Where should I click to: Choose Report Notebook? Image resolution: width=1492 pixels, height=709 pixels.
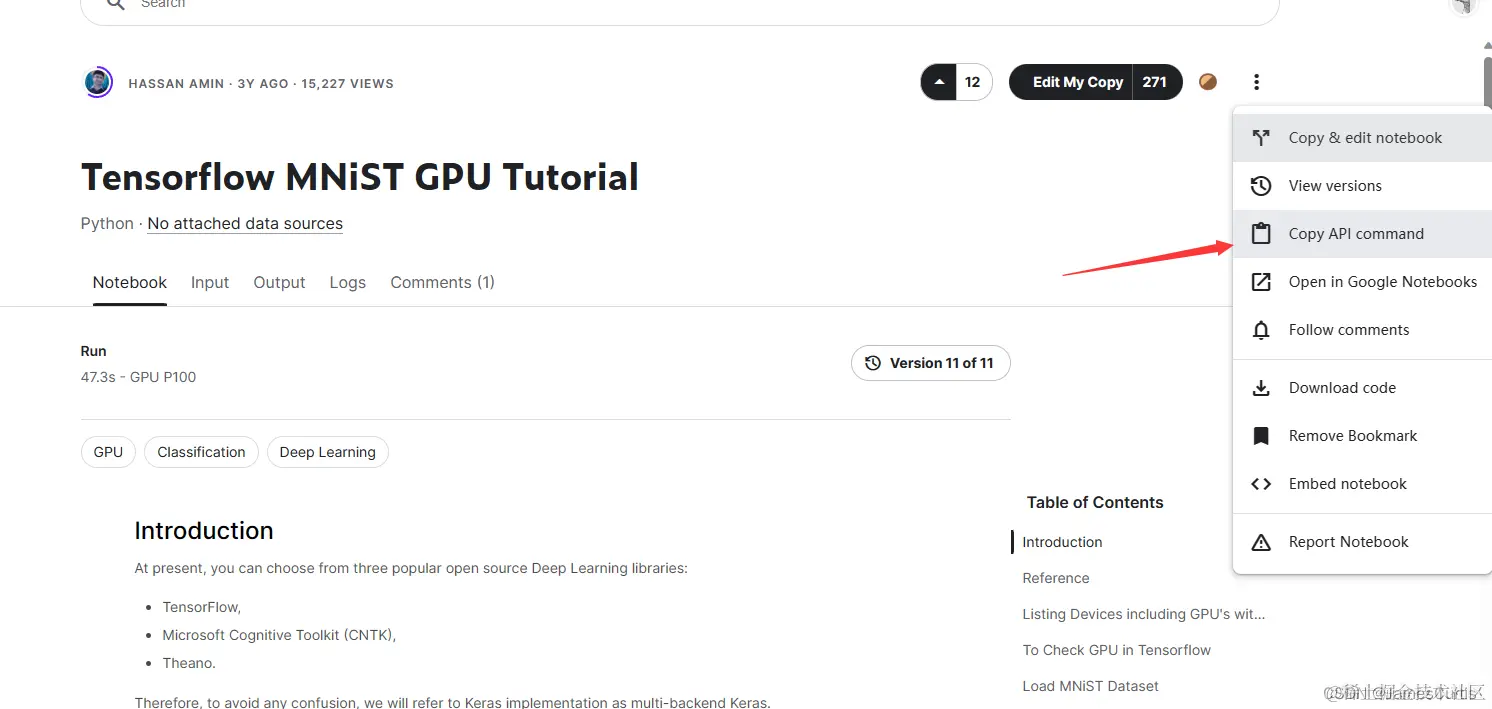tap(1362, 542)
